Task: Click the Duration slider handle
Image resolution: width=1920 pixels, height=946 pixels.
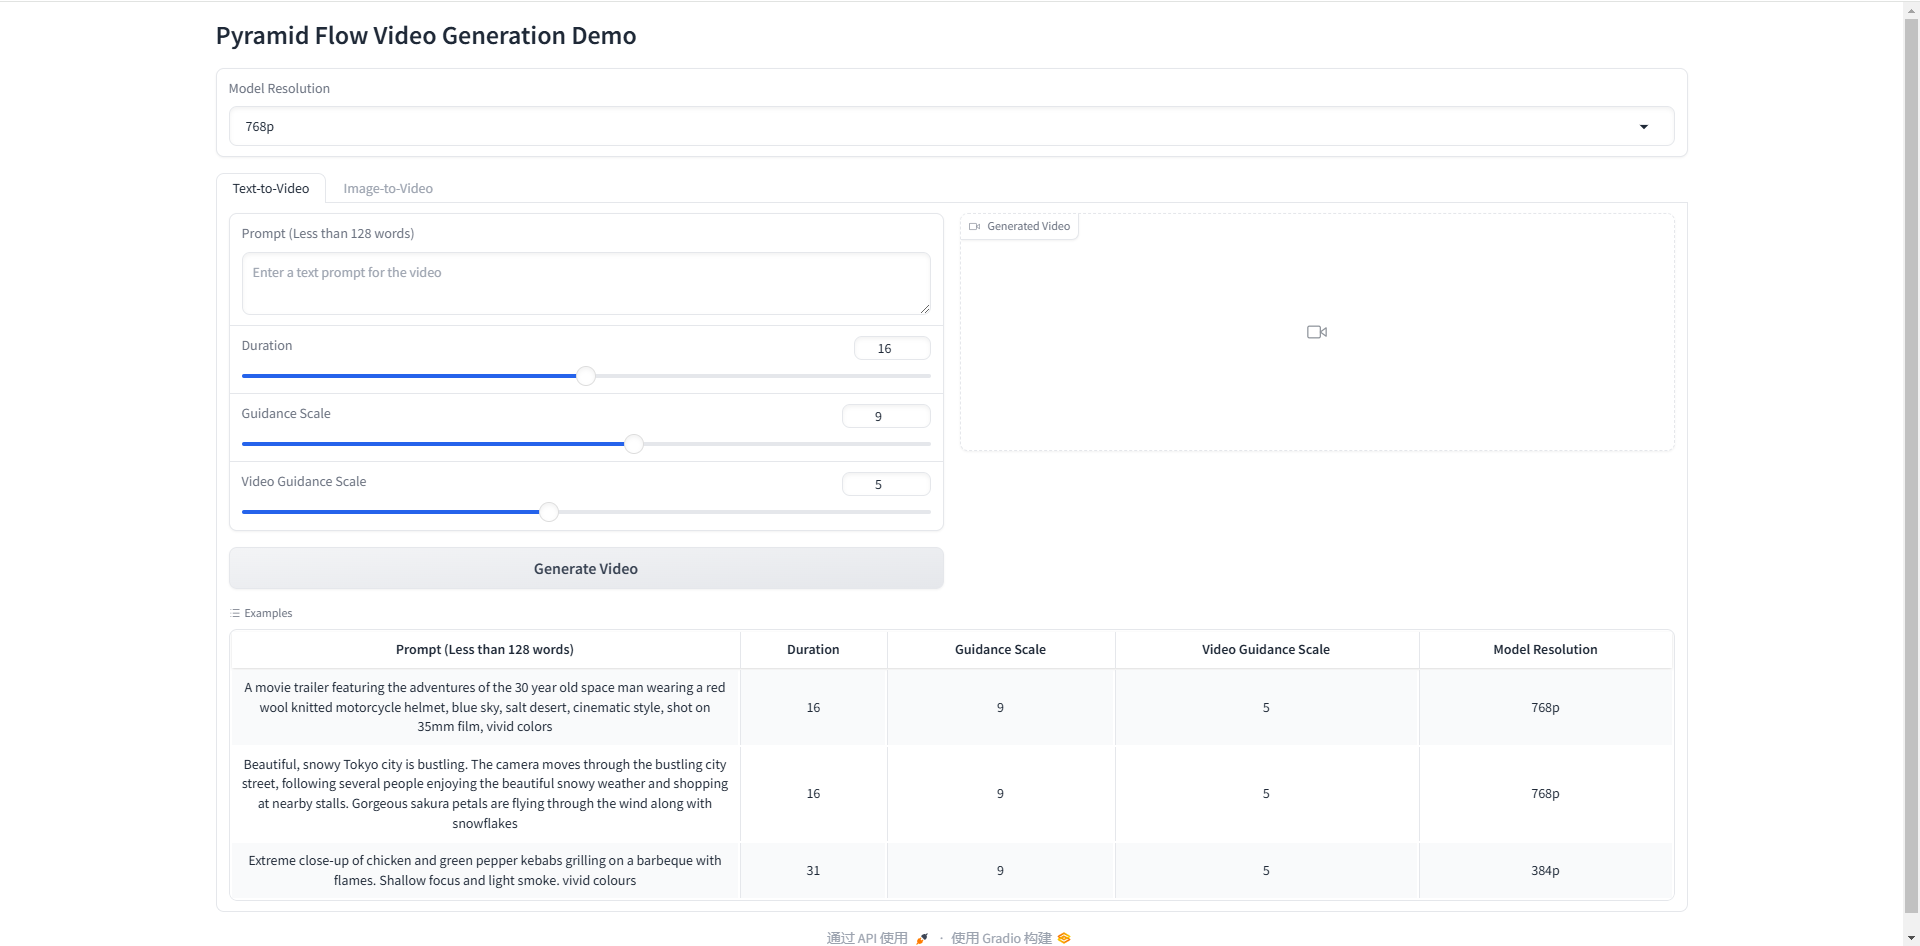Action: tap(586, 376)
